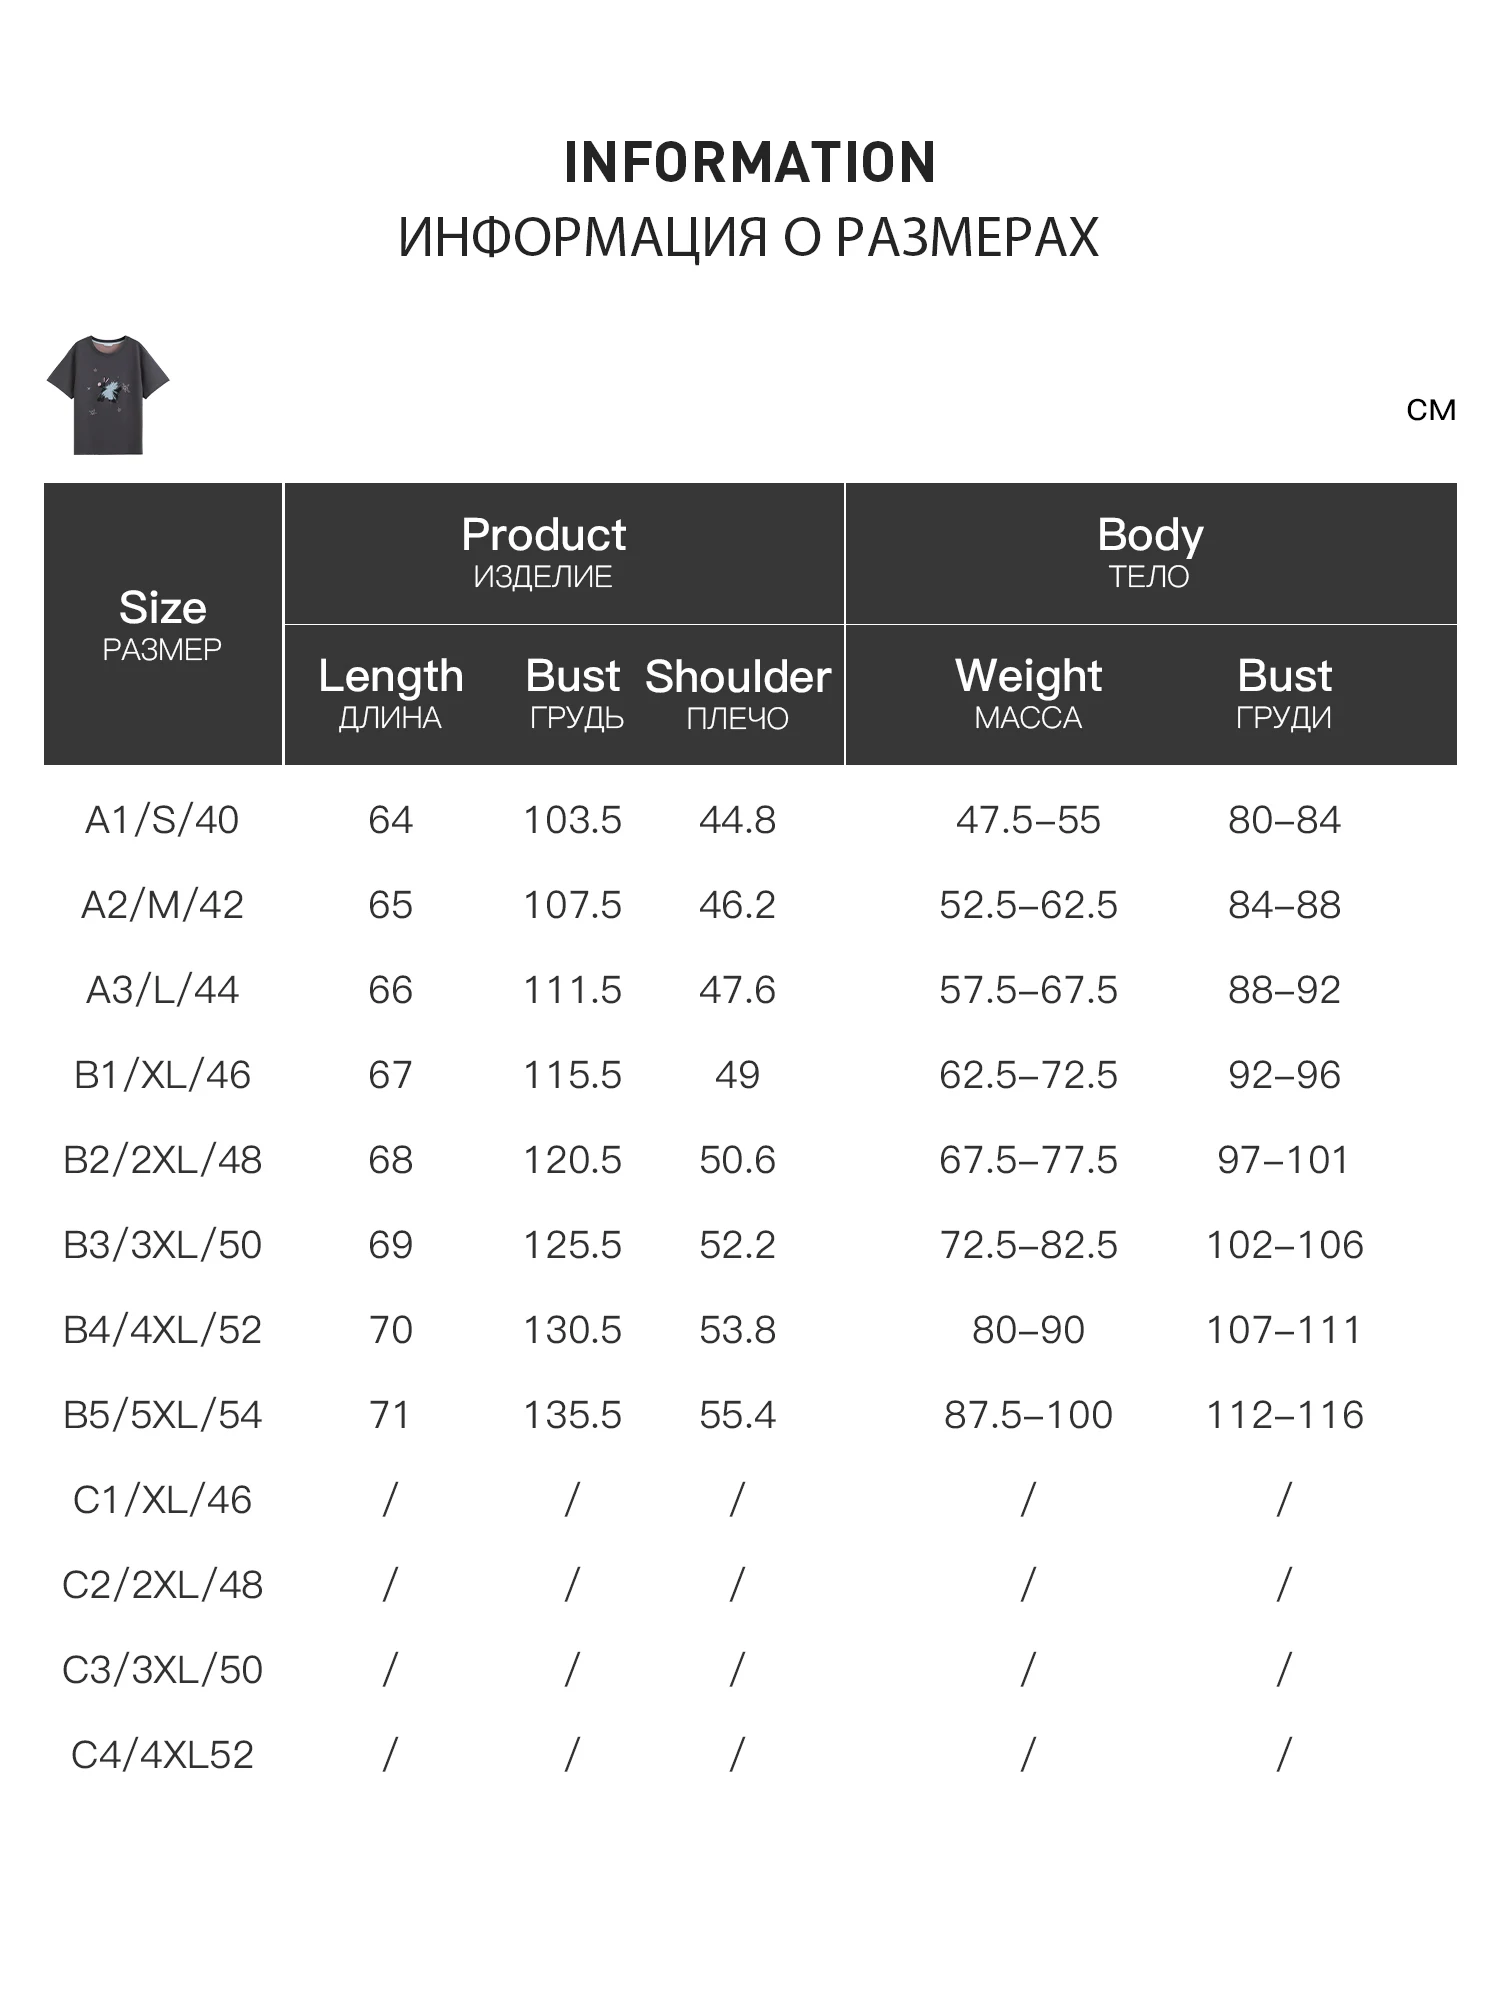Select the 47.5–55 weight range cell
This screenshot has width=1500, height=2000.
coord(1028,820)
